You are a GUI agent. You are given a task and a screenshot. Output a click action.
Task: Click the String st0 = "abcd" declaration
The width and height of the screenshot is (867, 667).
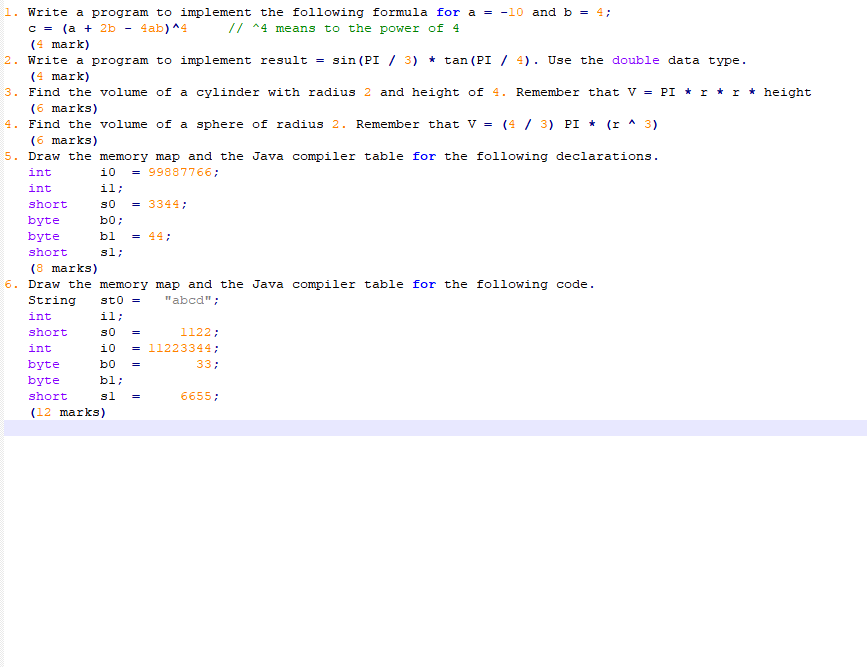coord(125,299)
